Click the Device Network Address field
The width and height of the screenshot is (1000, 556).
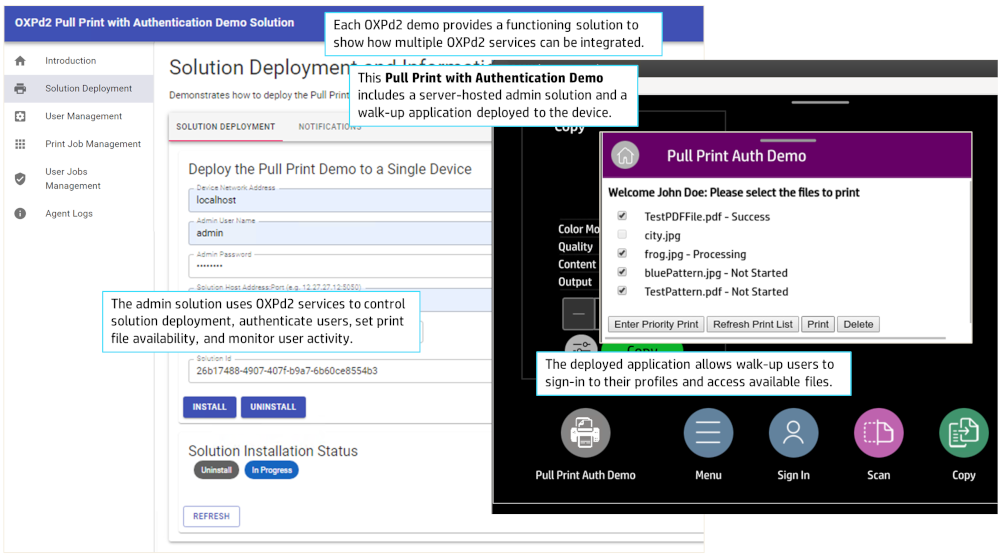coord(340,200)
